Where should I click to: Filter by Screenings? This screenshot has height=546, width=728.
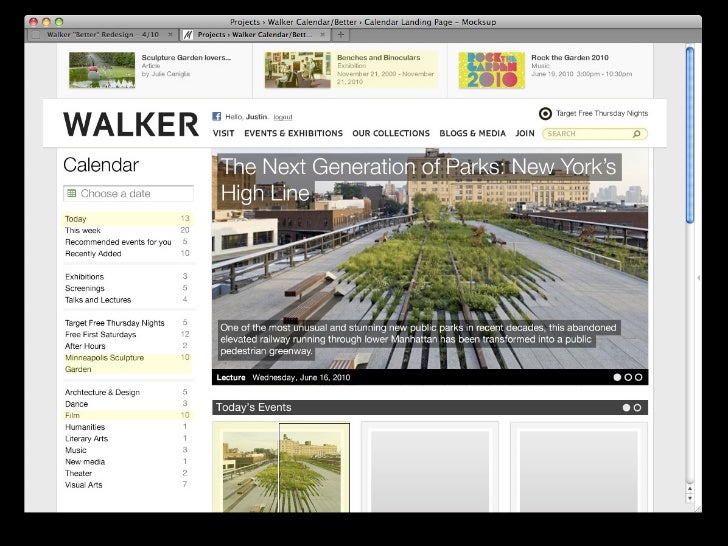pos(127,288)
